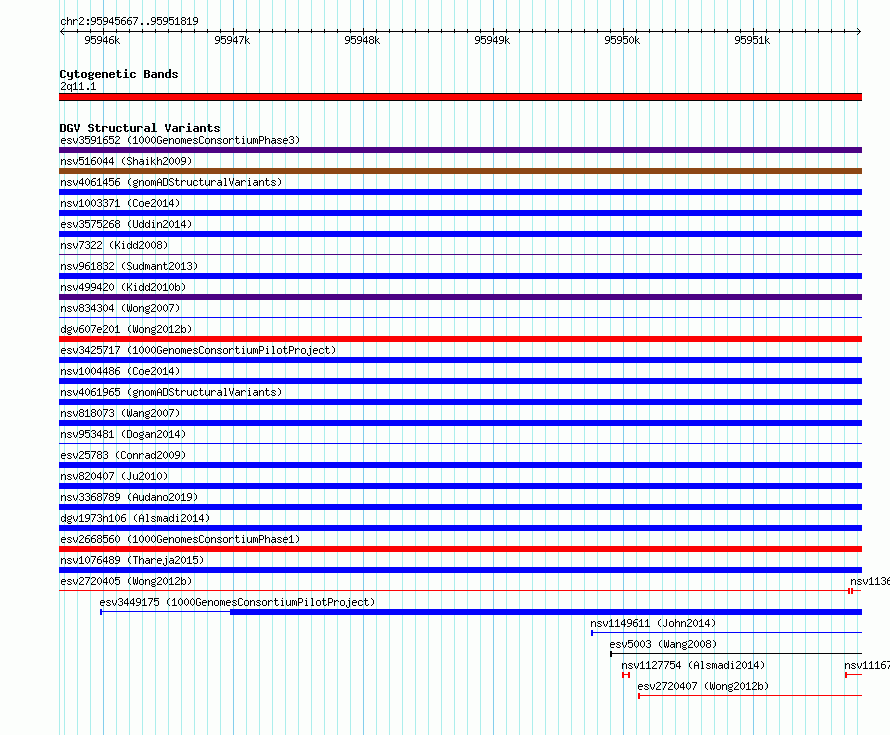Open the nsv1076489 (Thareja2015) label
890x735 pixels.
[x=132, y=560]
